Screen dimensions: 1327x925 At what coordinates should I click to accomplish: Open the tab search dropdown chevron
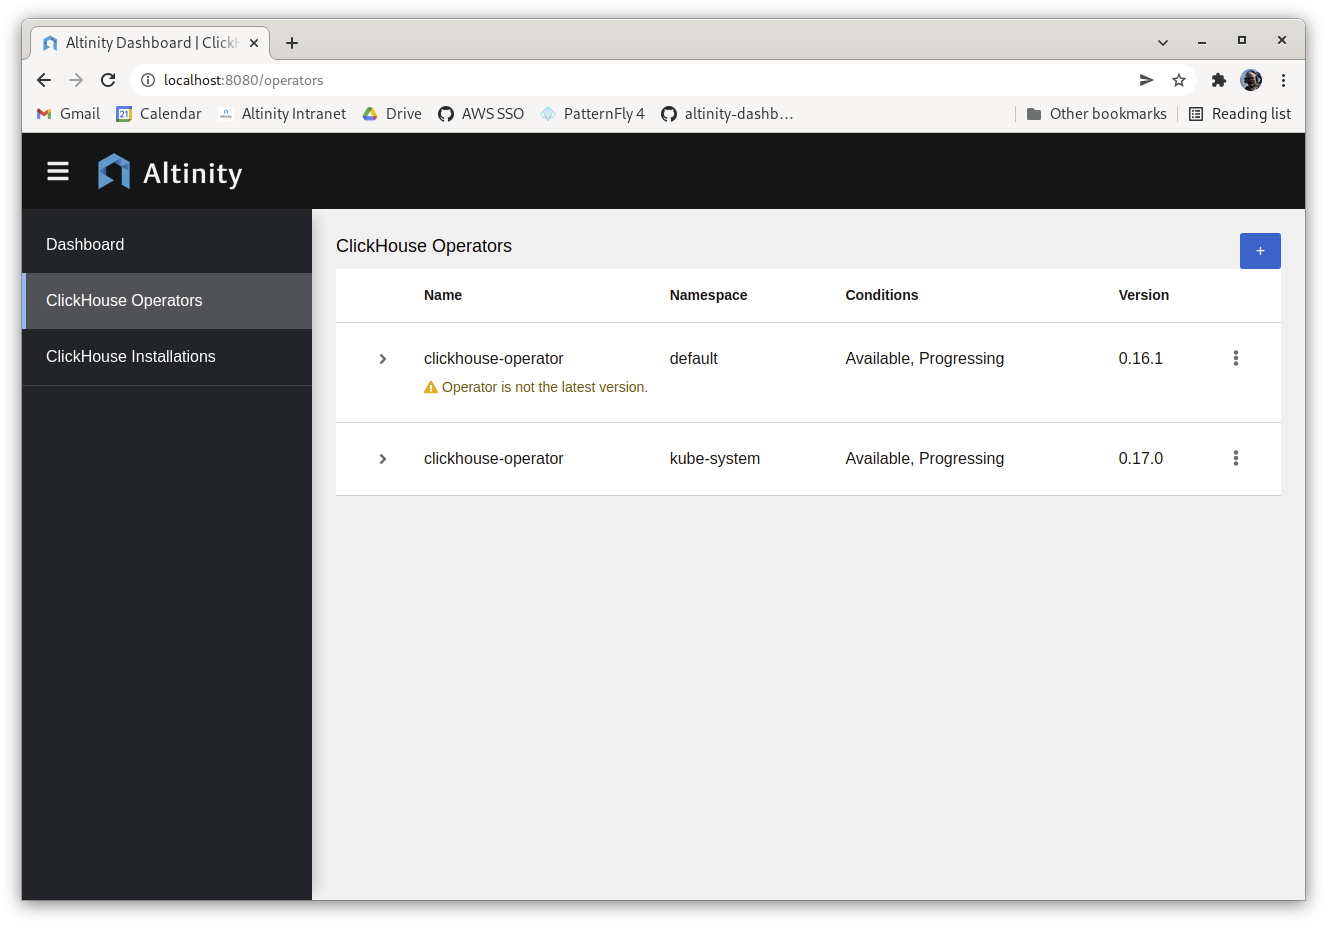tap(1162, 42)
